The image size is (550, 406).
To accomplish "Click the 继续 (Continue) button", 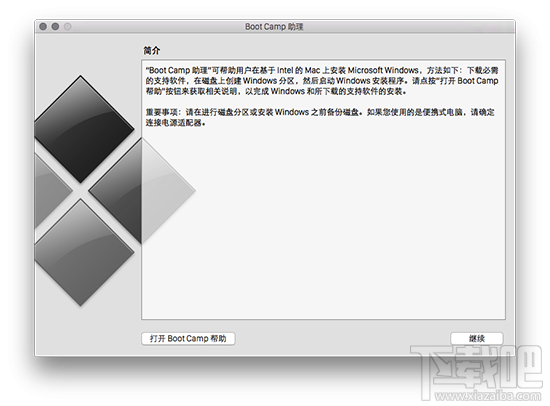I will pyautogui.click(x=477, y=339).
